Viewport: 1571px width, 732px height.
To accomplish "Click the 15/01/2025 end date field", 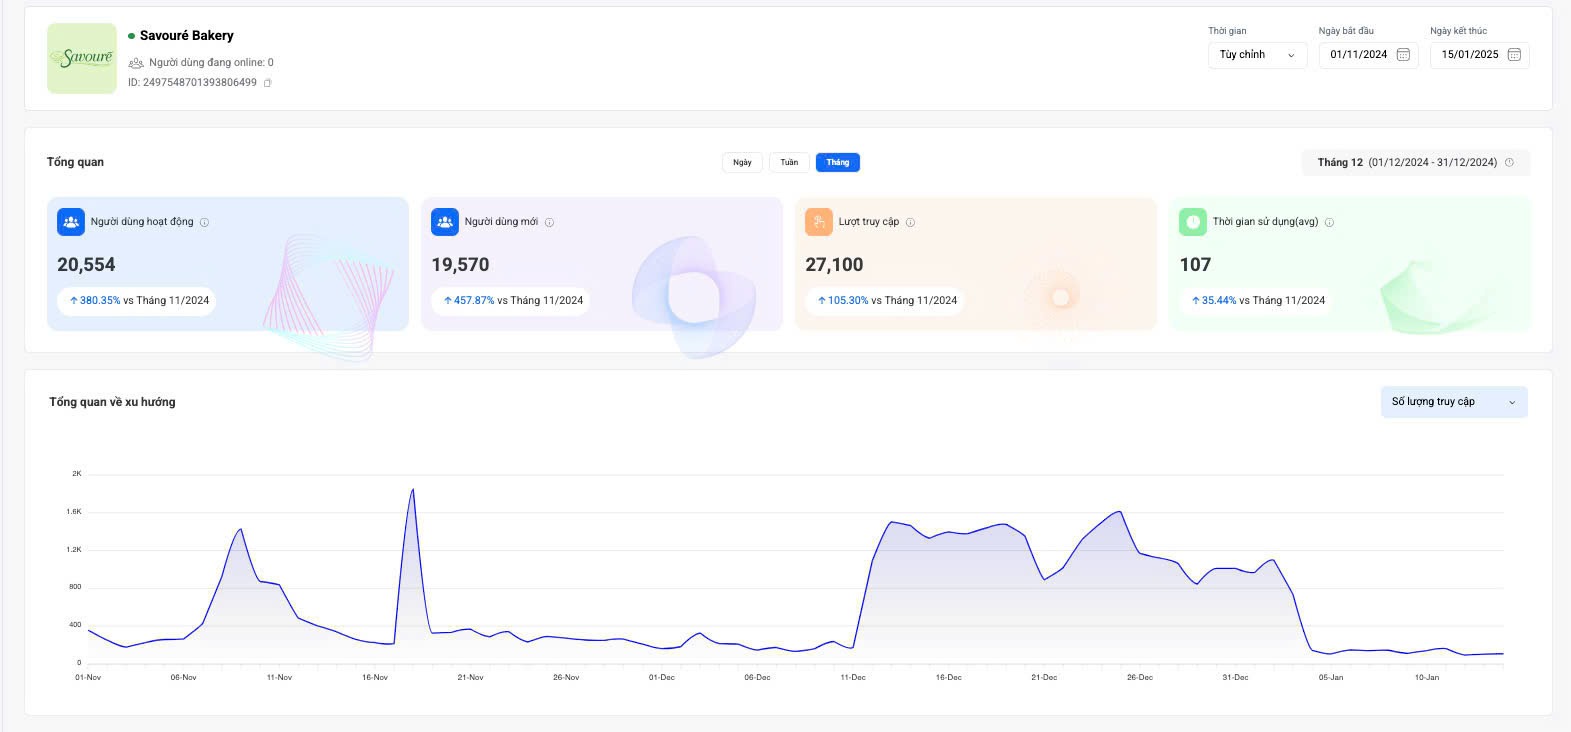I will click(1469, 55).
